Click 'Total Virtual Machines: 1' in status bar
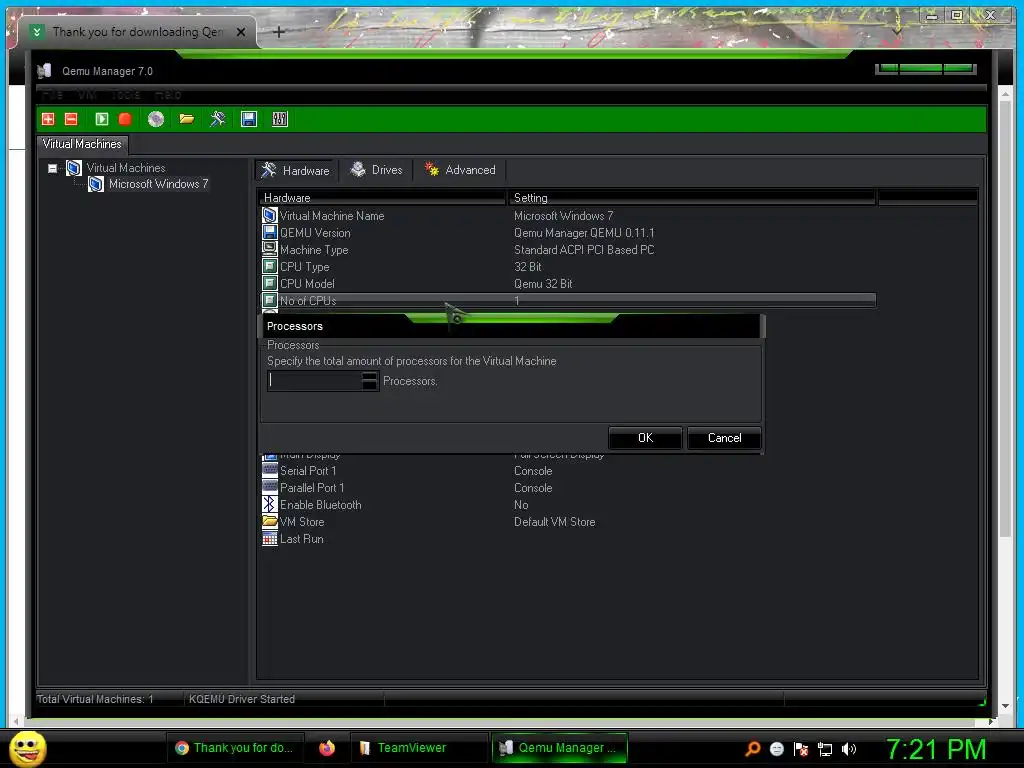Screen dimensions: 1024x768 click(95, 699)
